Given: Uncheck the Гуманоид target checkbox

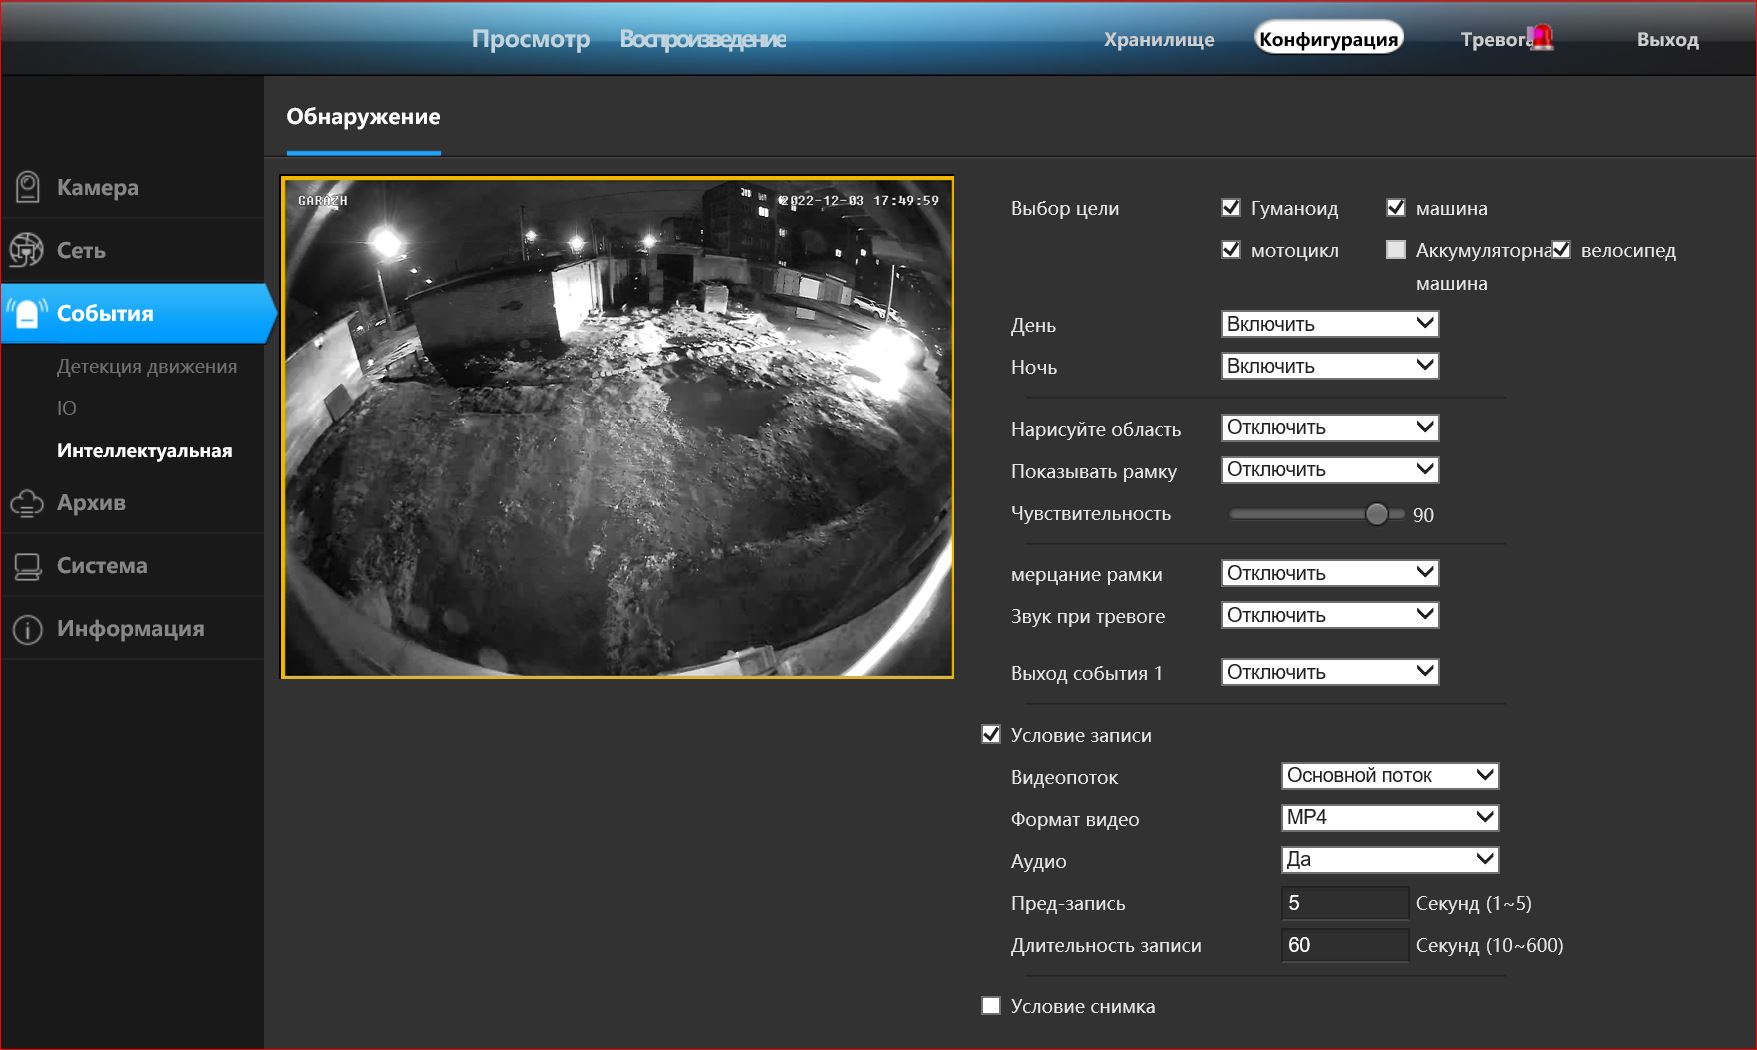Looking at the screenshot, I should point(1231,208).
